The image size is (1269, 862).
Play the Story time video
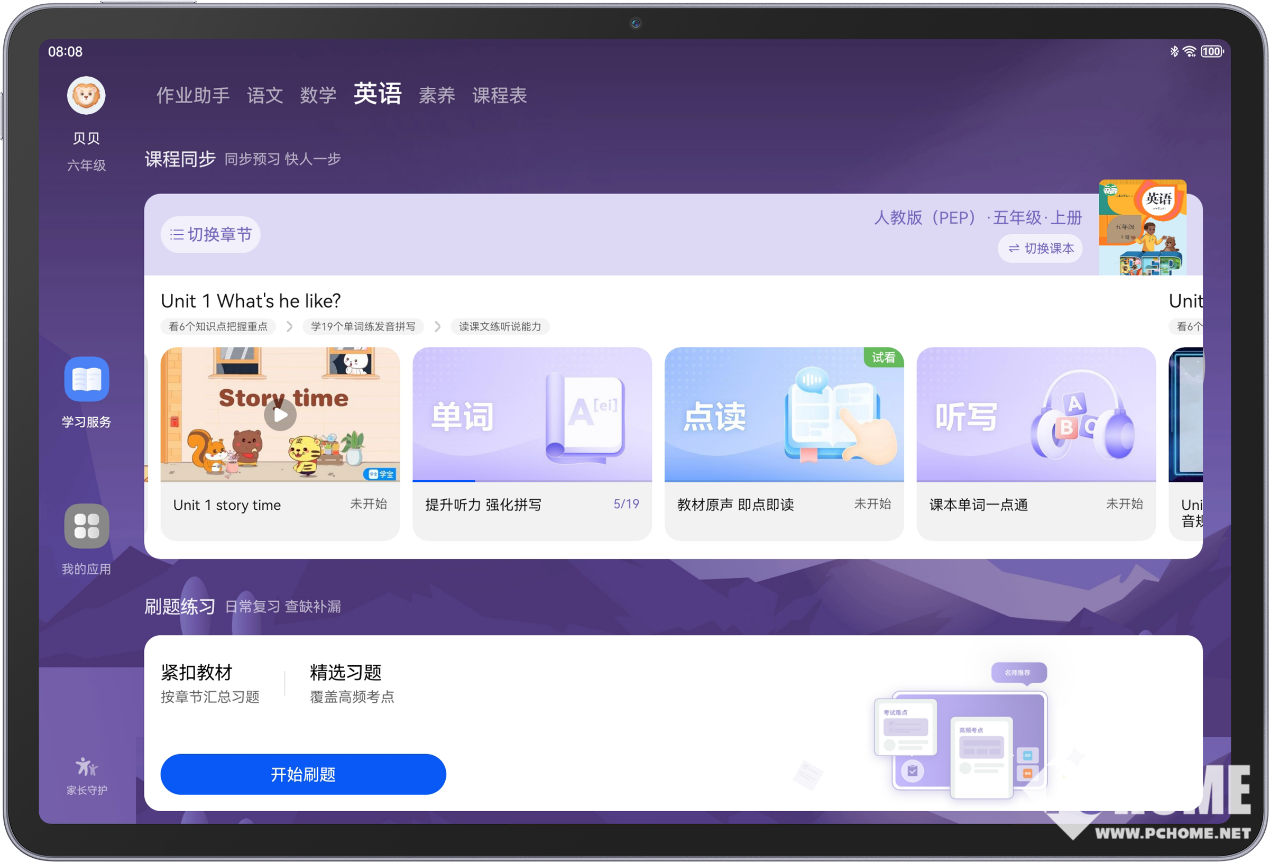pos(280,414)
